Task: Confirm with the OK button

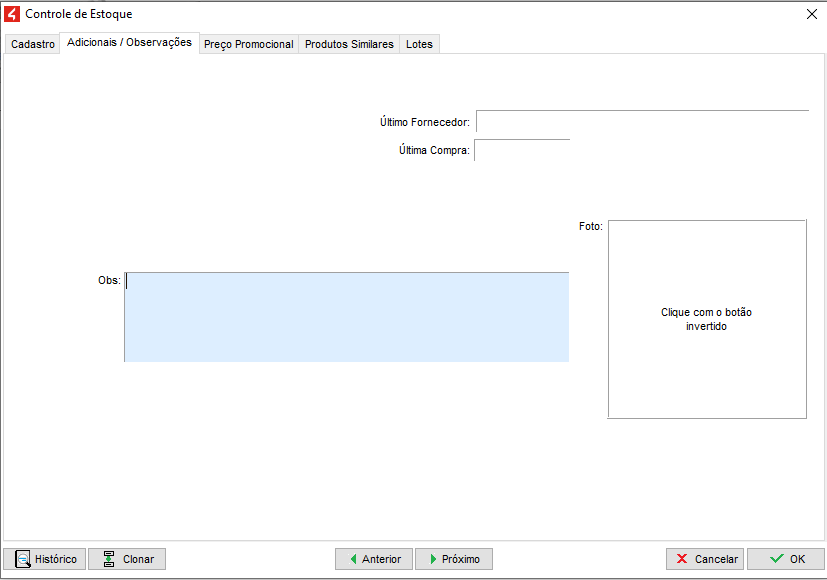Action: (785, 559)
